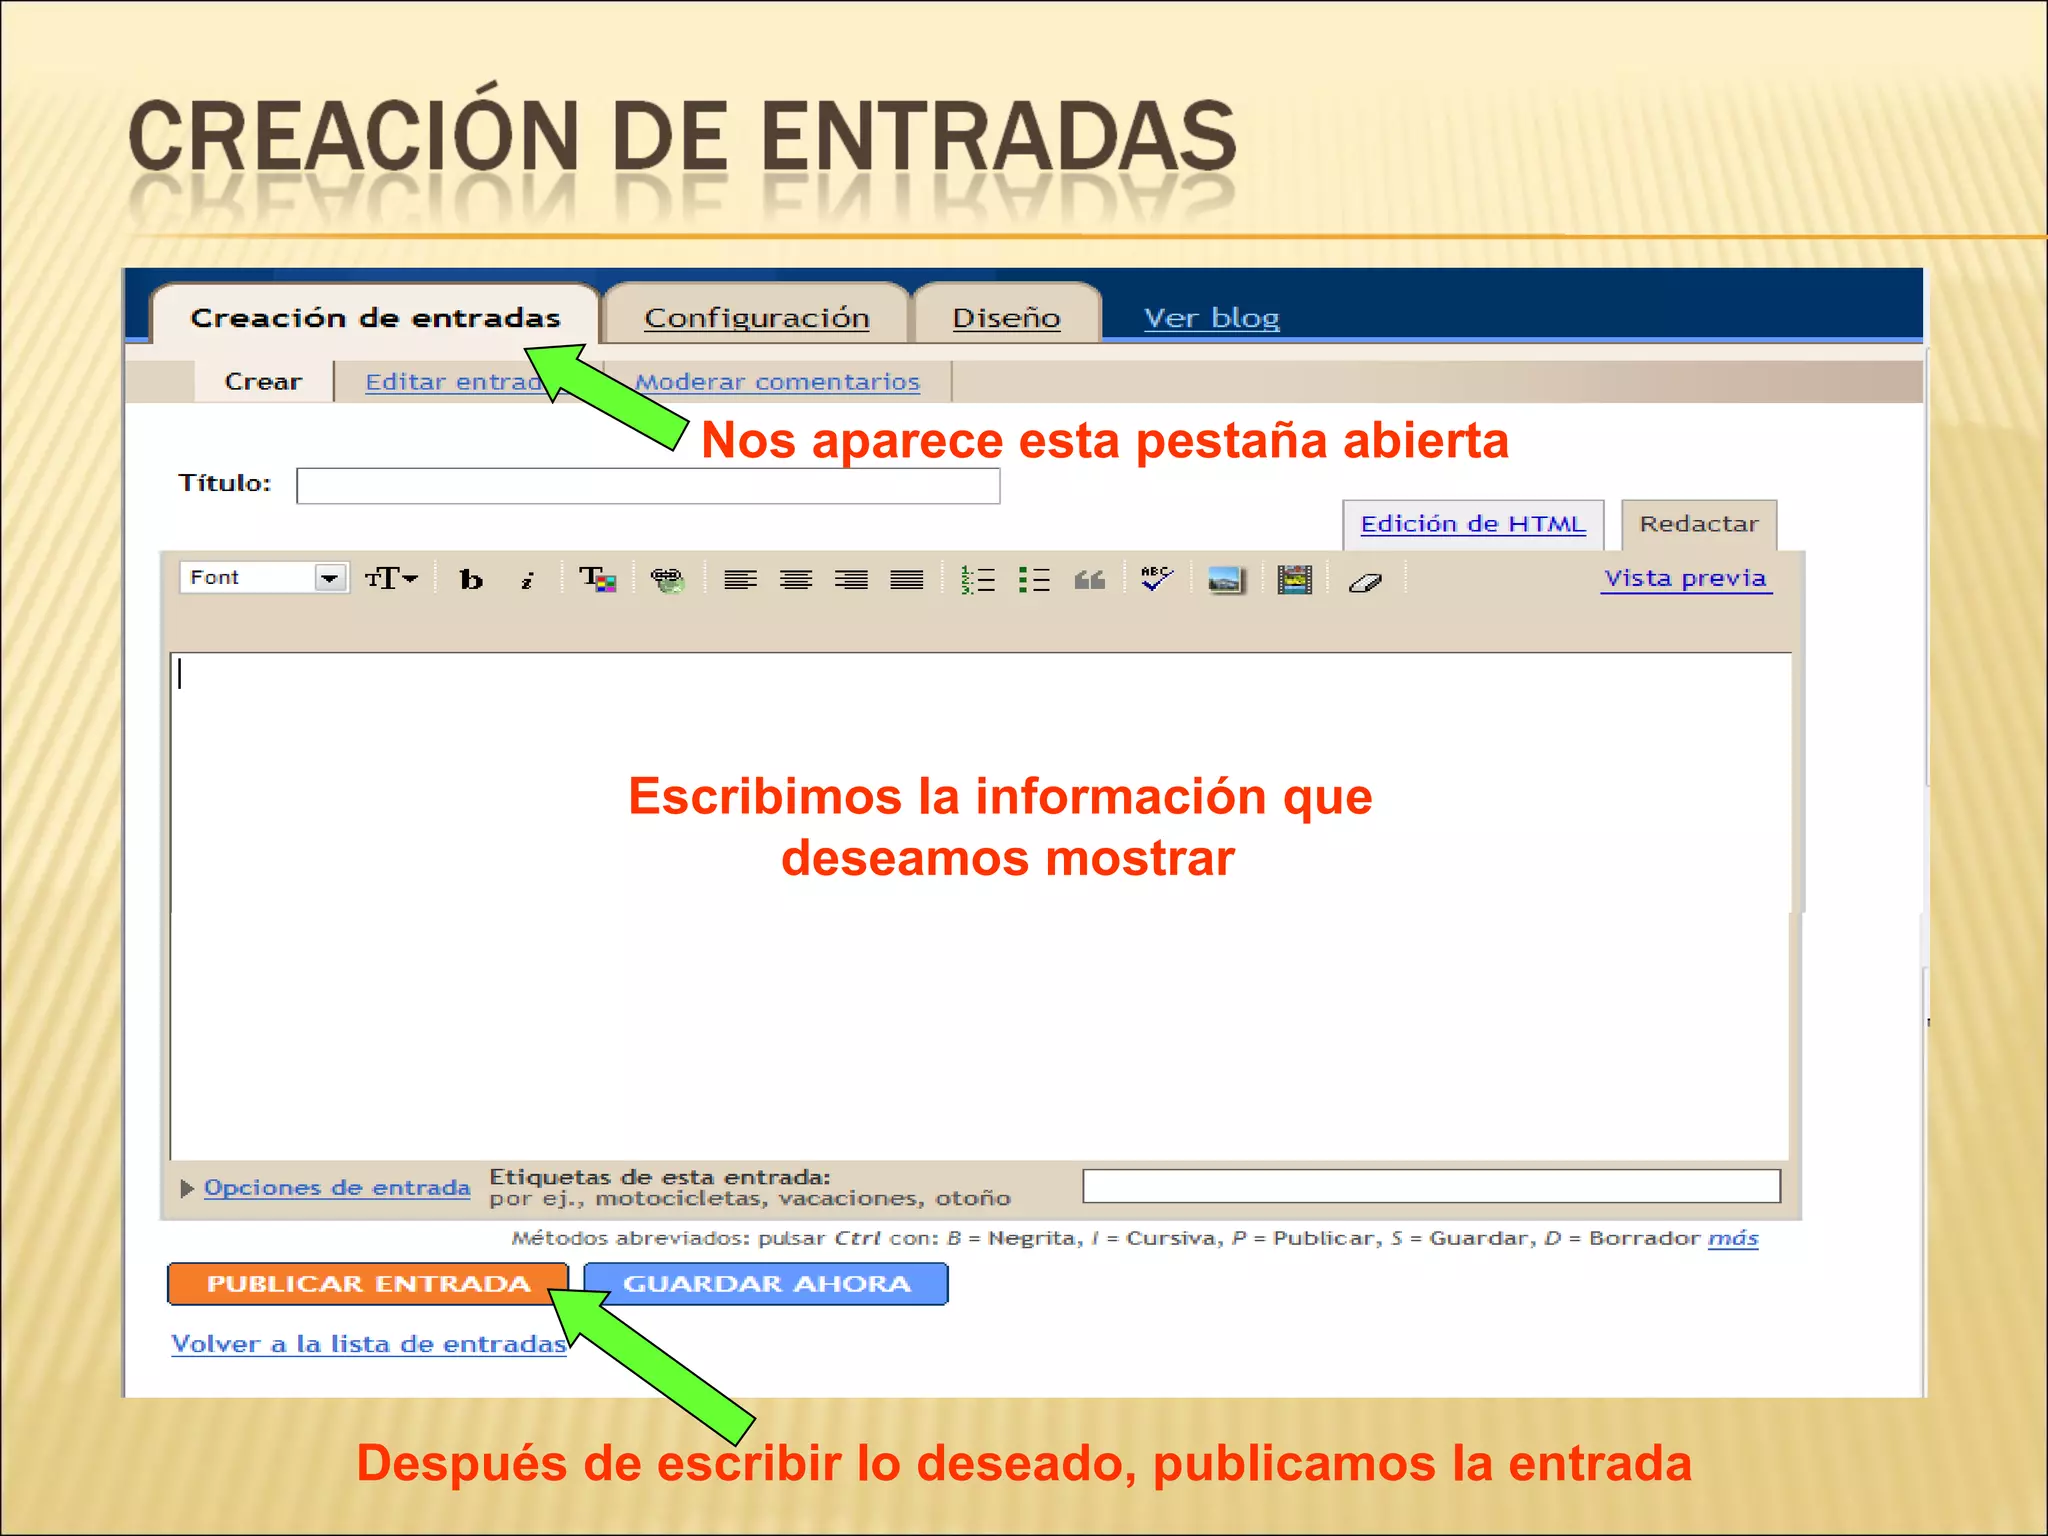2048x1536 pixels.
Task: Insert a hyperlink with the link icon
Action: (667, 579)
